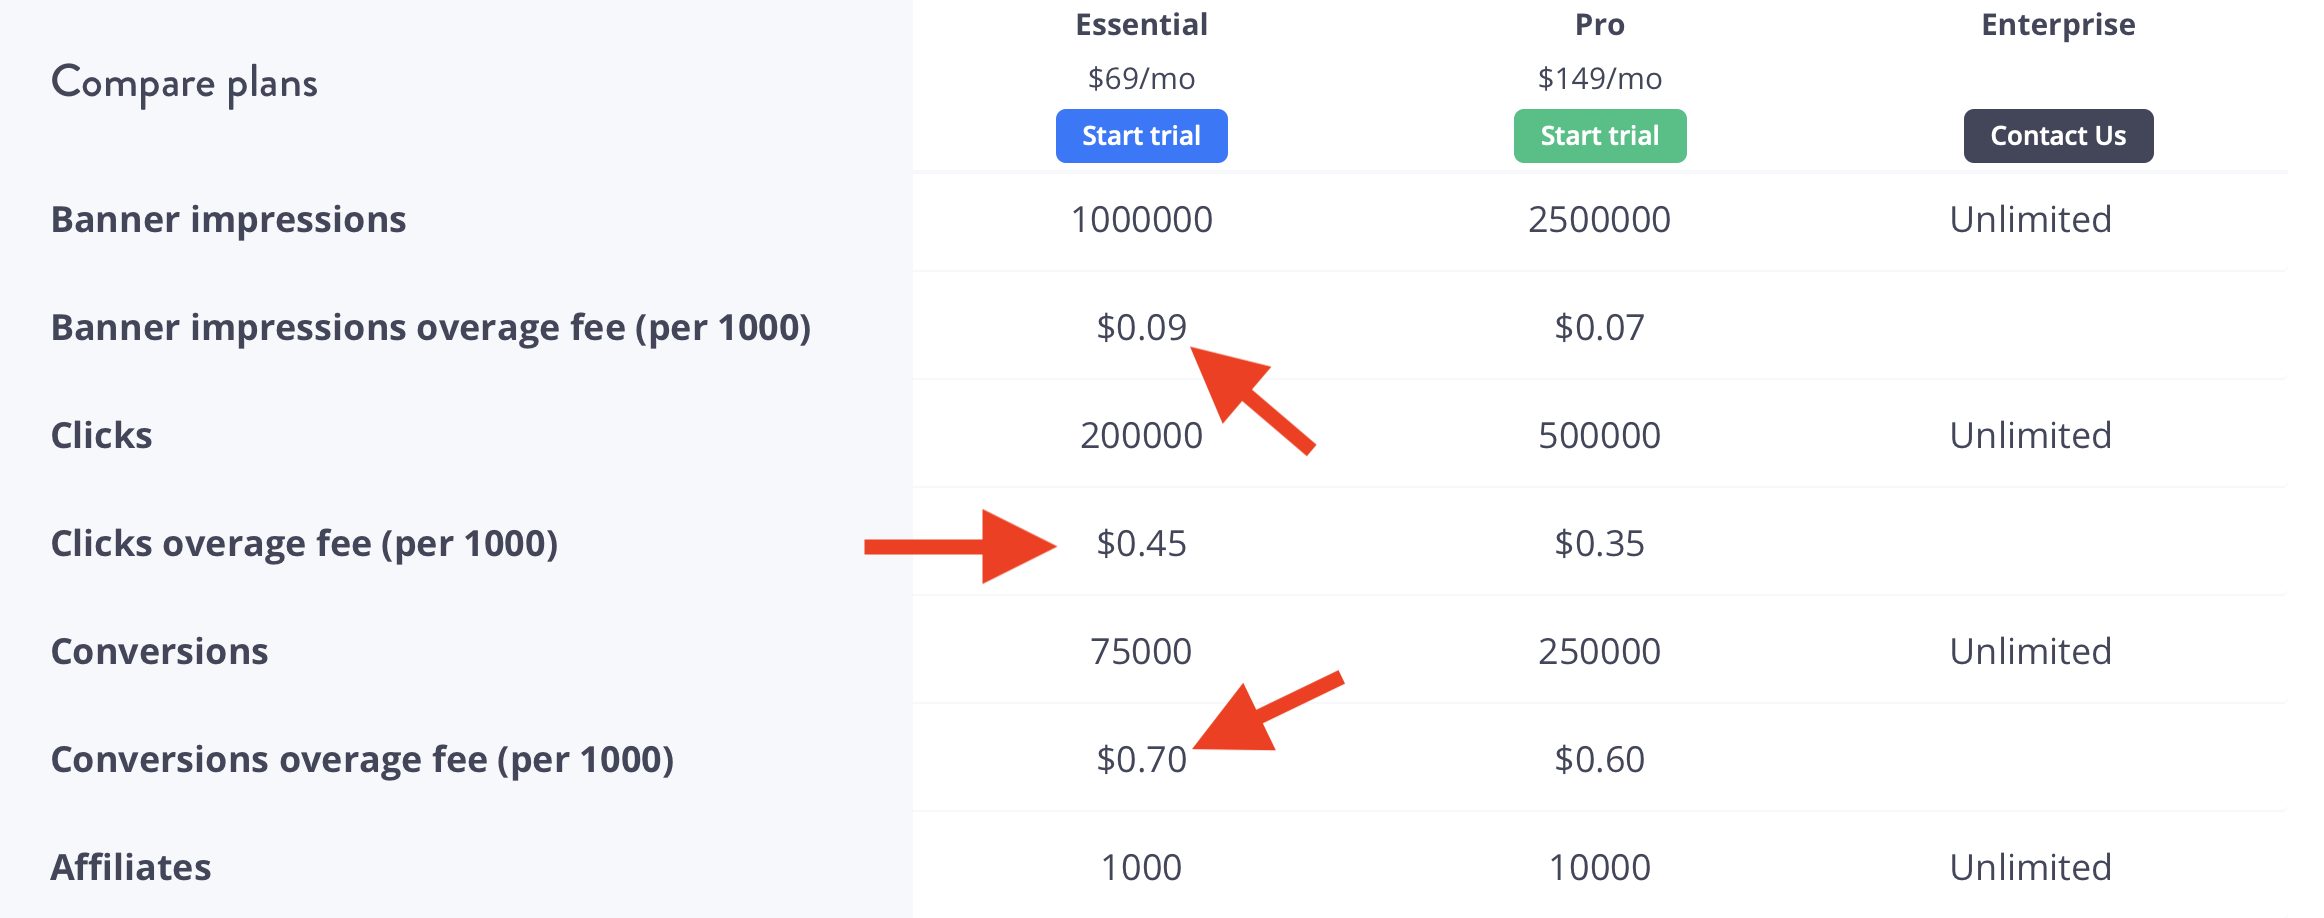Click the Compare plans heading
Image resolution: width=2324 pixels, height=918 pixels.
tap(184, 83)
